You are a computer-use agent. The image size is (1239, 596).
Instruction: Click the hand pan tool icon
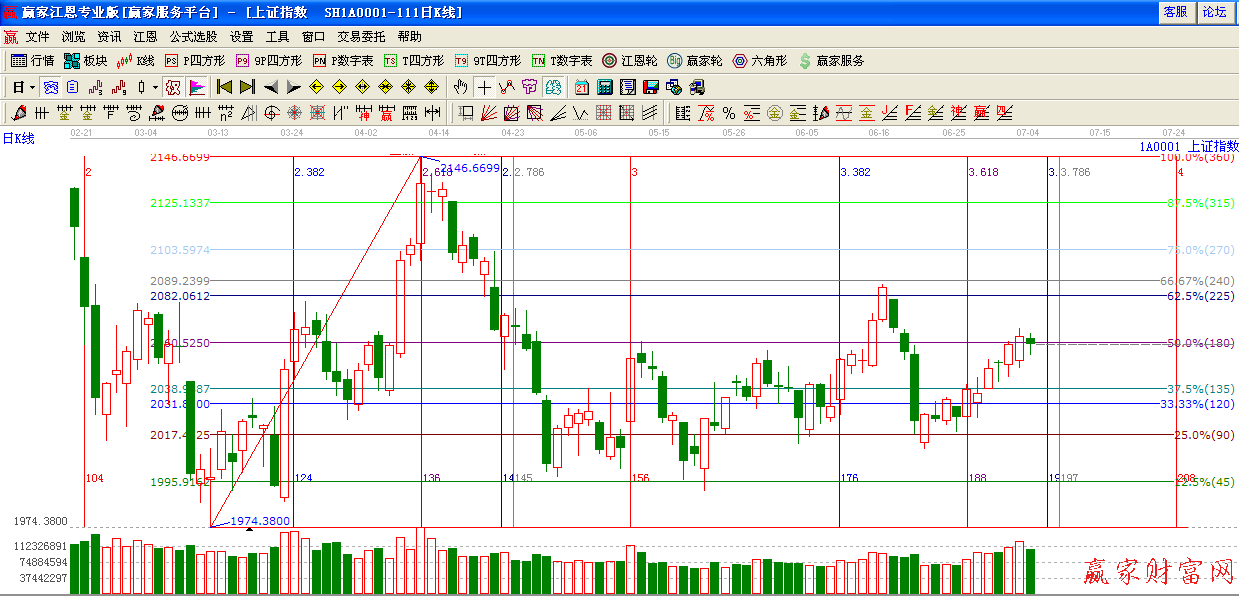[460, 87]
